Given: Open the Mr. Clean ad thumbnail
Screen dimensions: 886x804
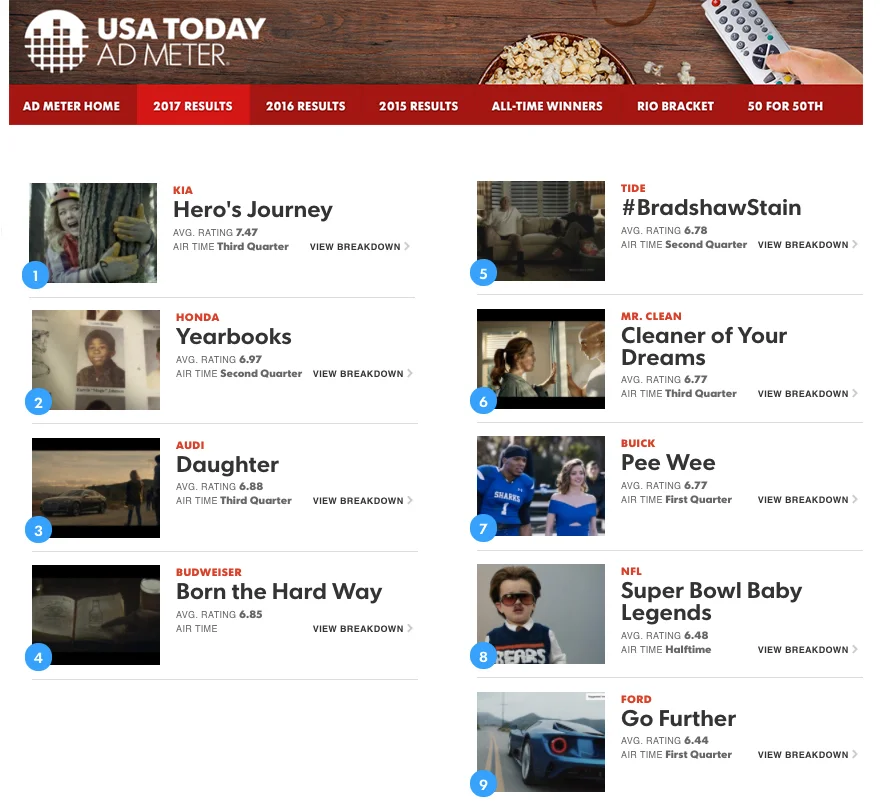Looking at the screenshot, I should (x=541, y=359).
